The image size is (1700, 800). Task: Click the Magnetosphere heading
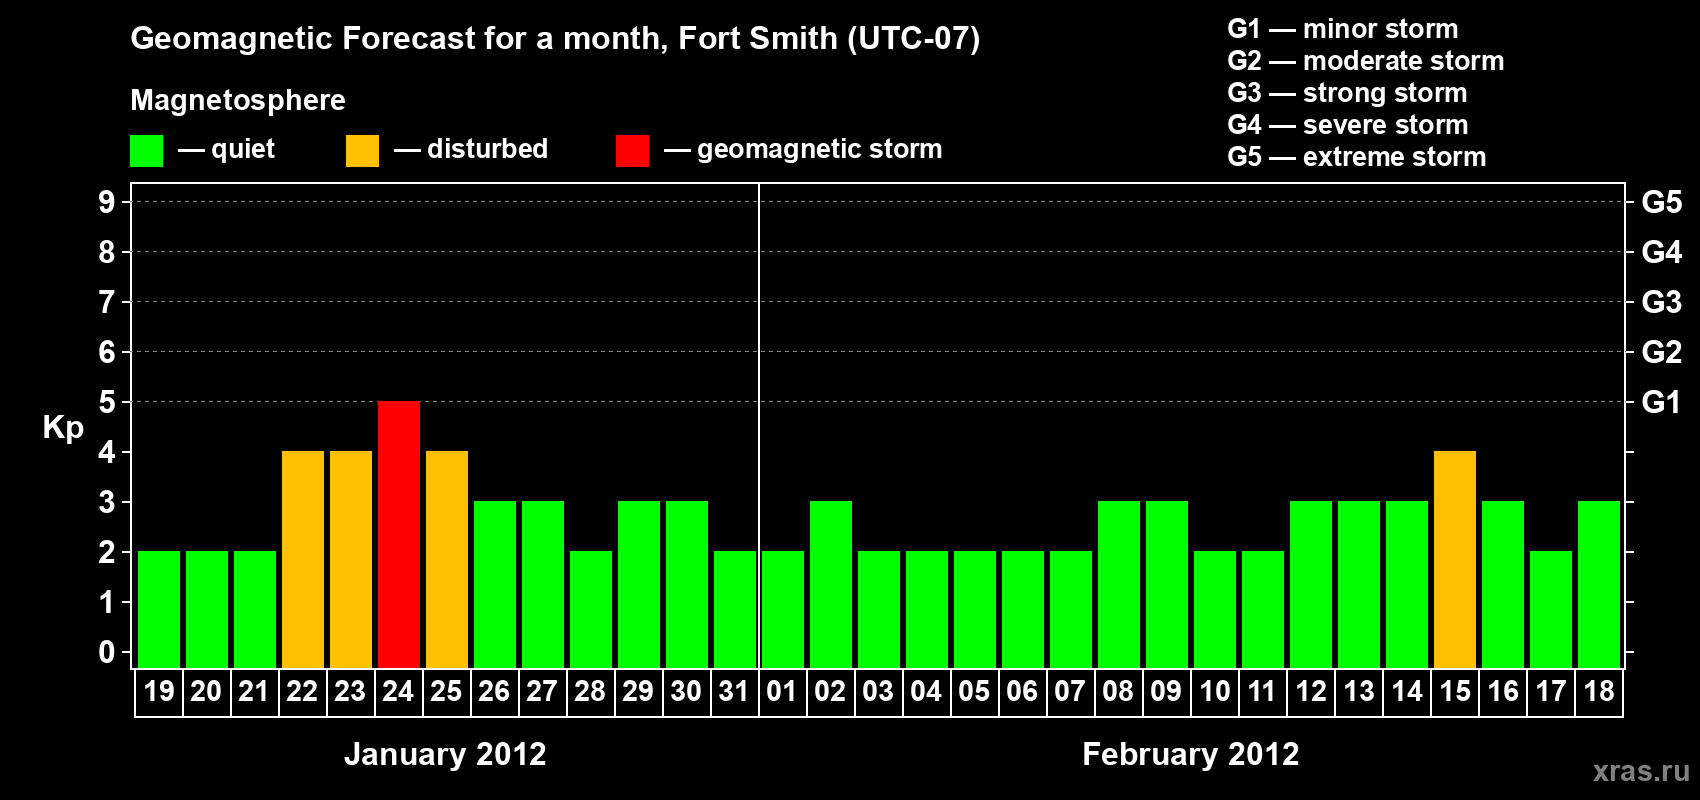(238, 101)
